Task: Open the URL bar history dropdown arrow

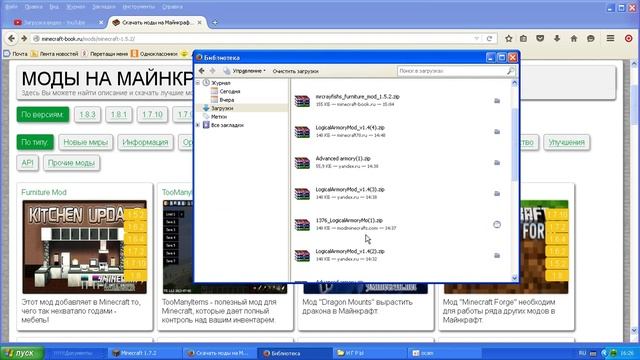Action: [x=477, y=39]
